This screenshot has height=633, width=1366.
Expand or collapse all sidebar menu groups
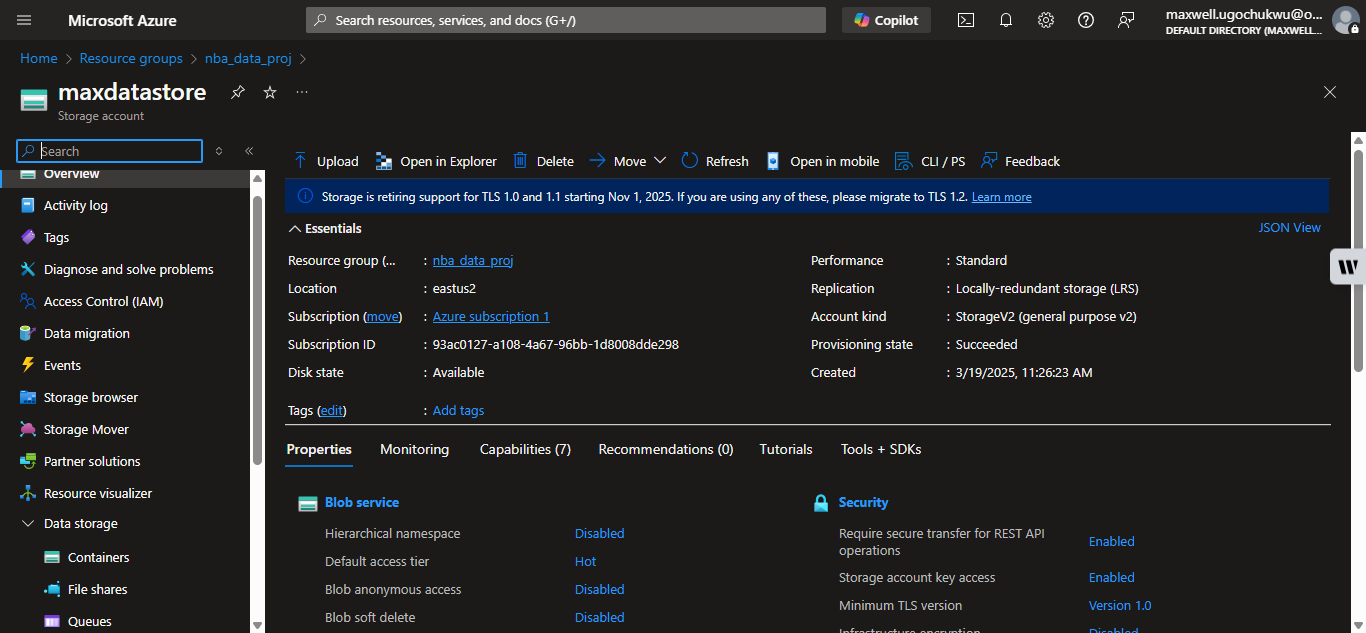tap(219, 151)
